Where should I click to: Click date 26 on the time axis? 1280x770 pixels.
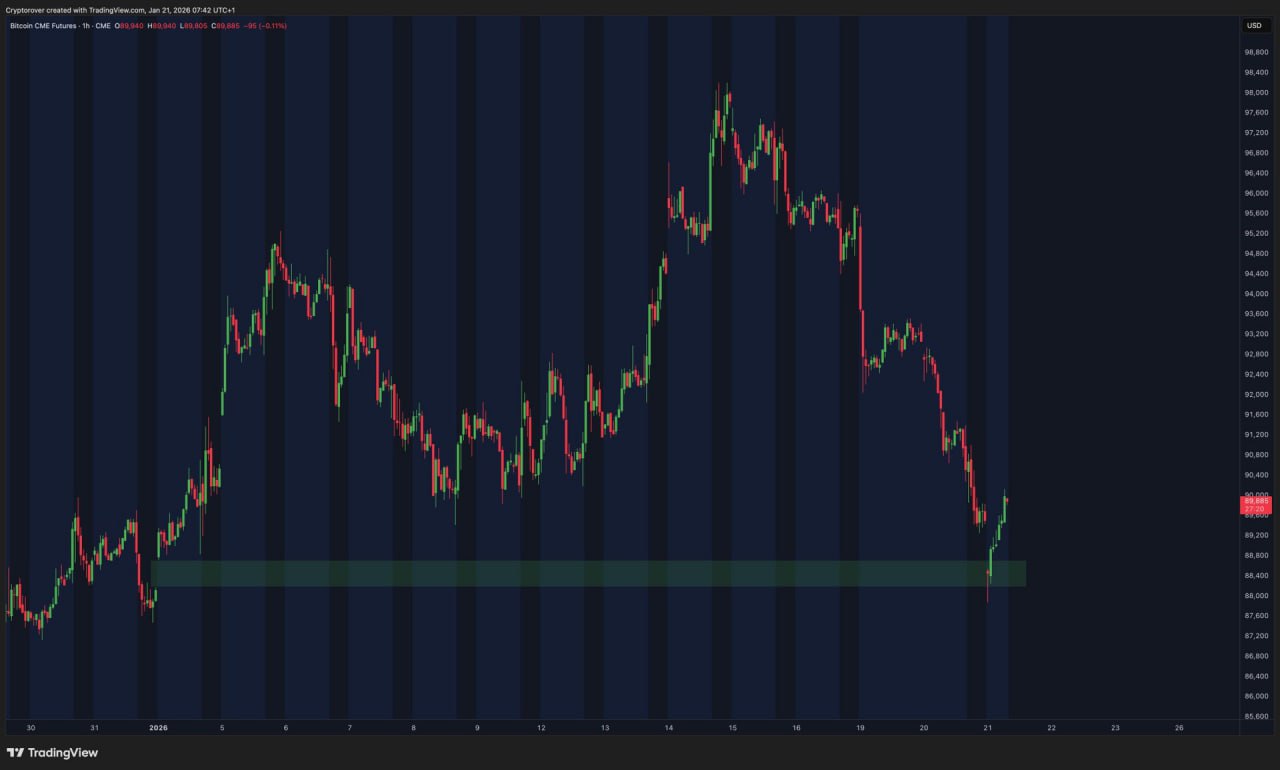point(1179,728)
